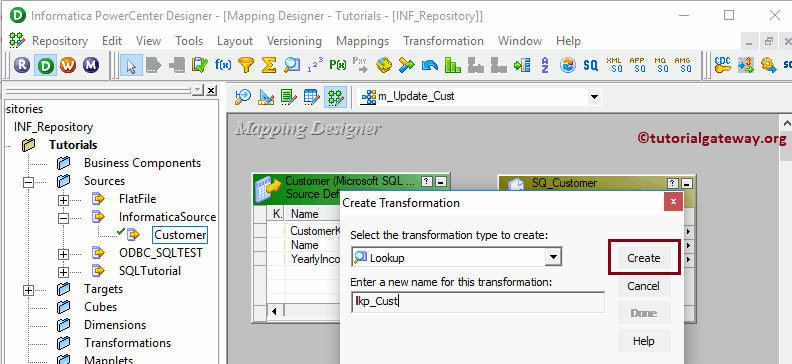Open the Versioning menu

(x=294, y=41)
